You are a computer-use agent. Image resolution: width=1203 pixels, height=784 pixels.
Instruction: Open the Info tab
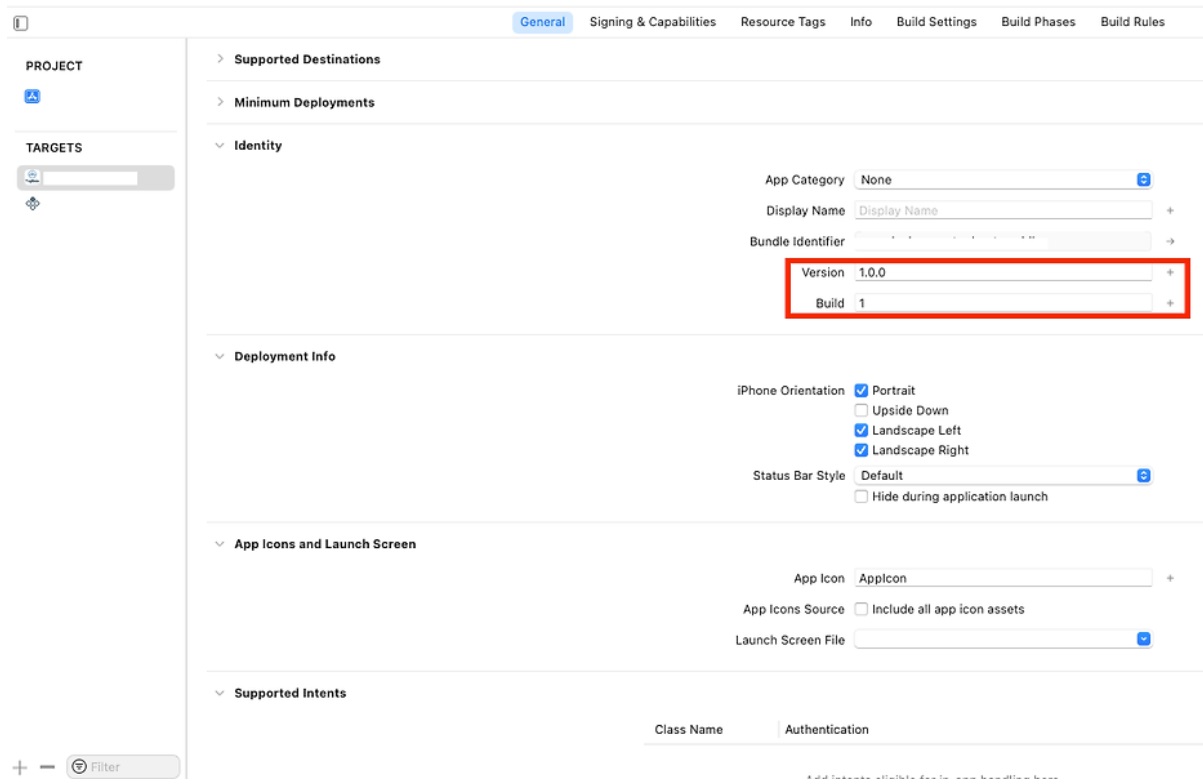[x=861, y=22]
